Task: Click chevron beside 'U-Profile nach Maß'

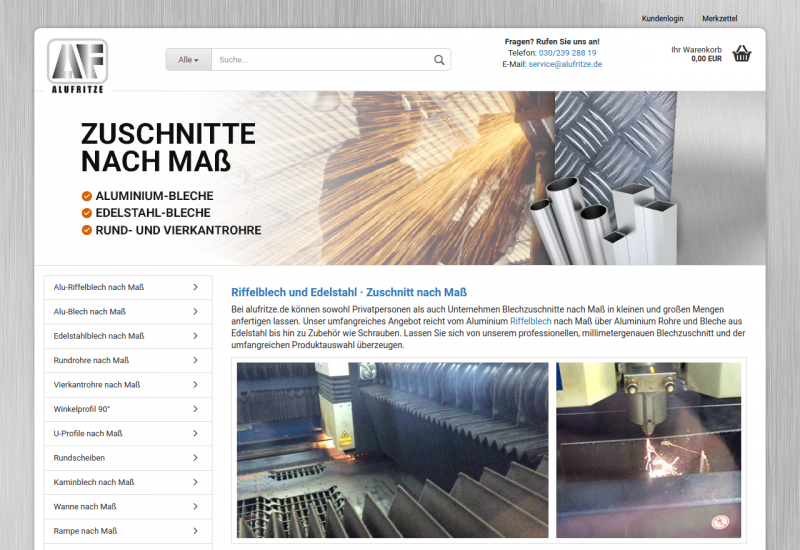Action: (195, 433)
